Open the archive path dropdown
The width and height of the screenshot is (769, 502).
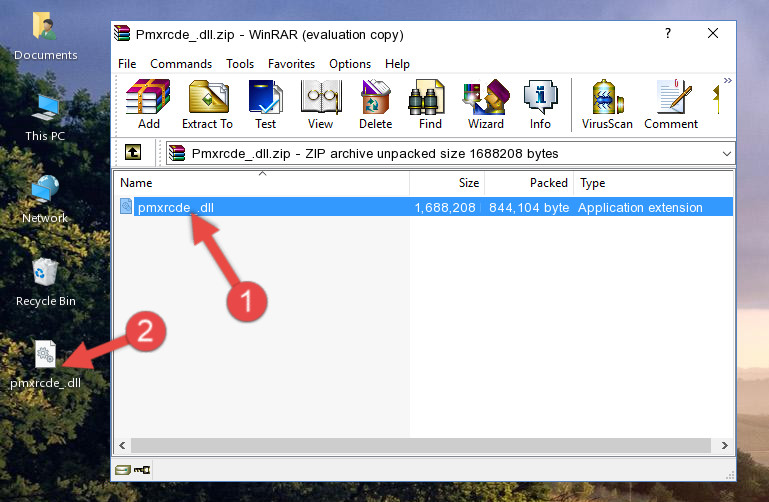click(x=726, y=154)
